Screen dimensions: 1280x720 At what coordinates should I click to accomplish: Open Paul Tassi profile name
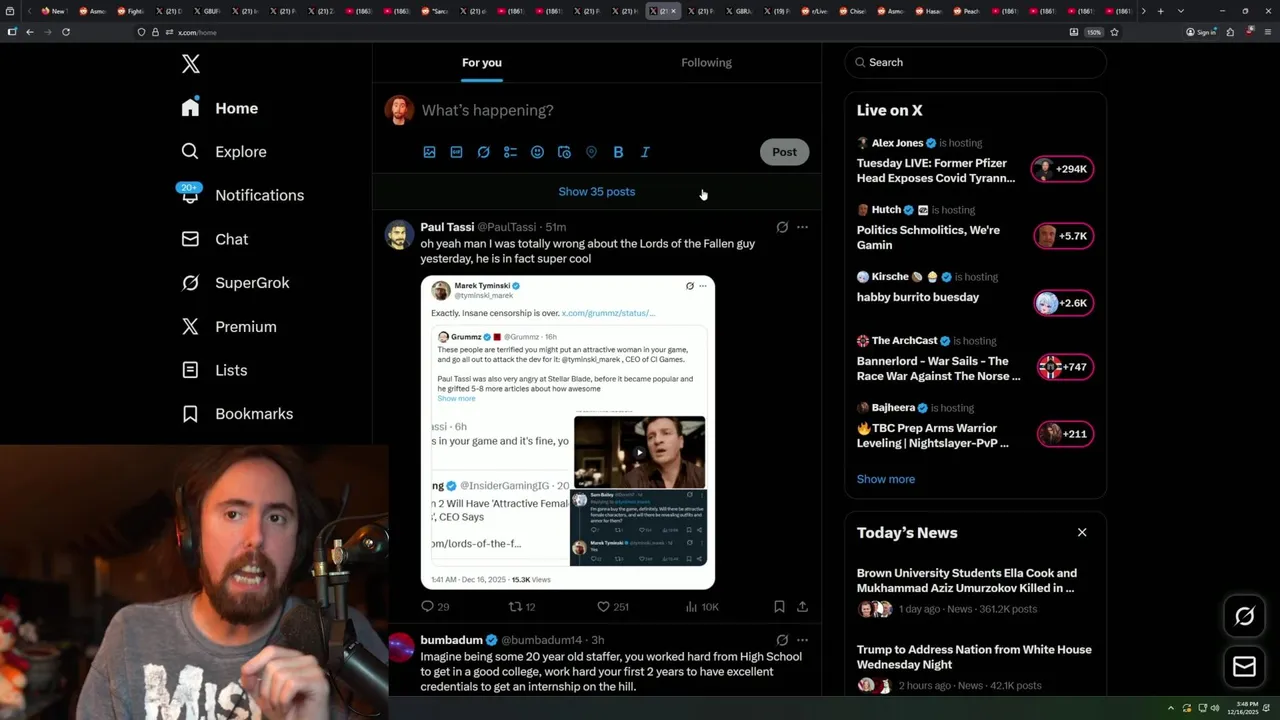click(447, 227)
